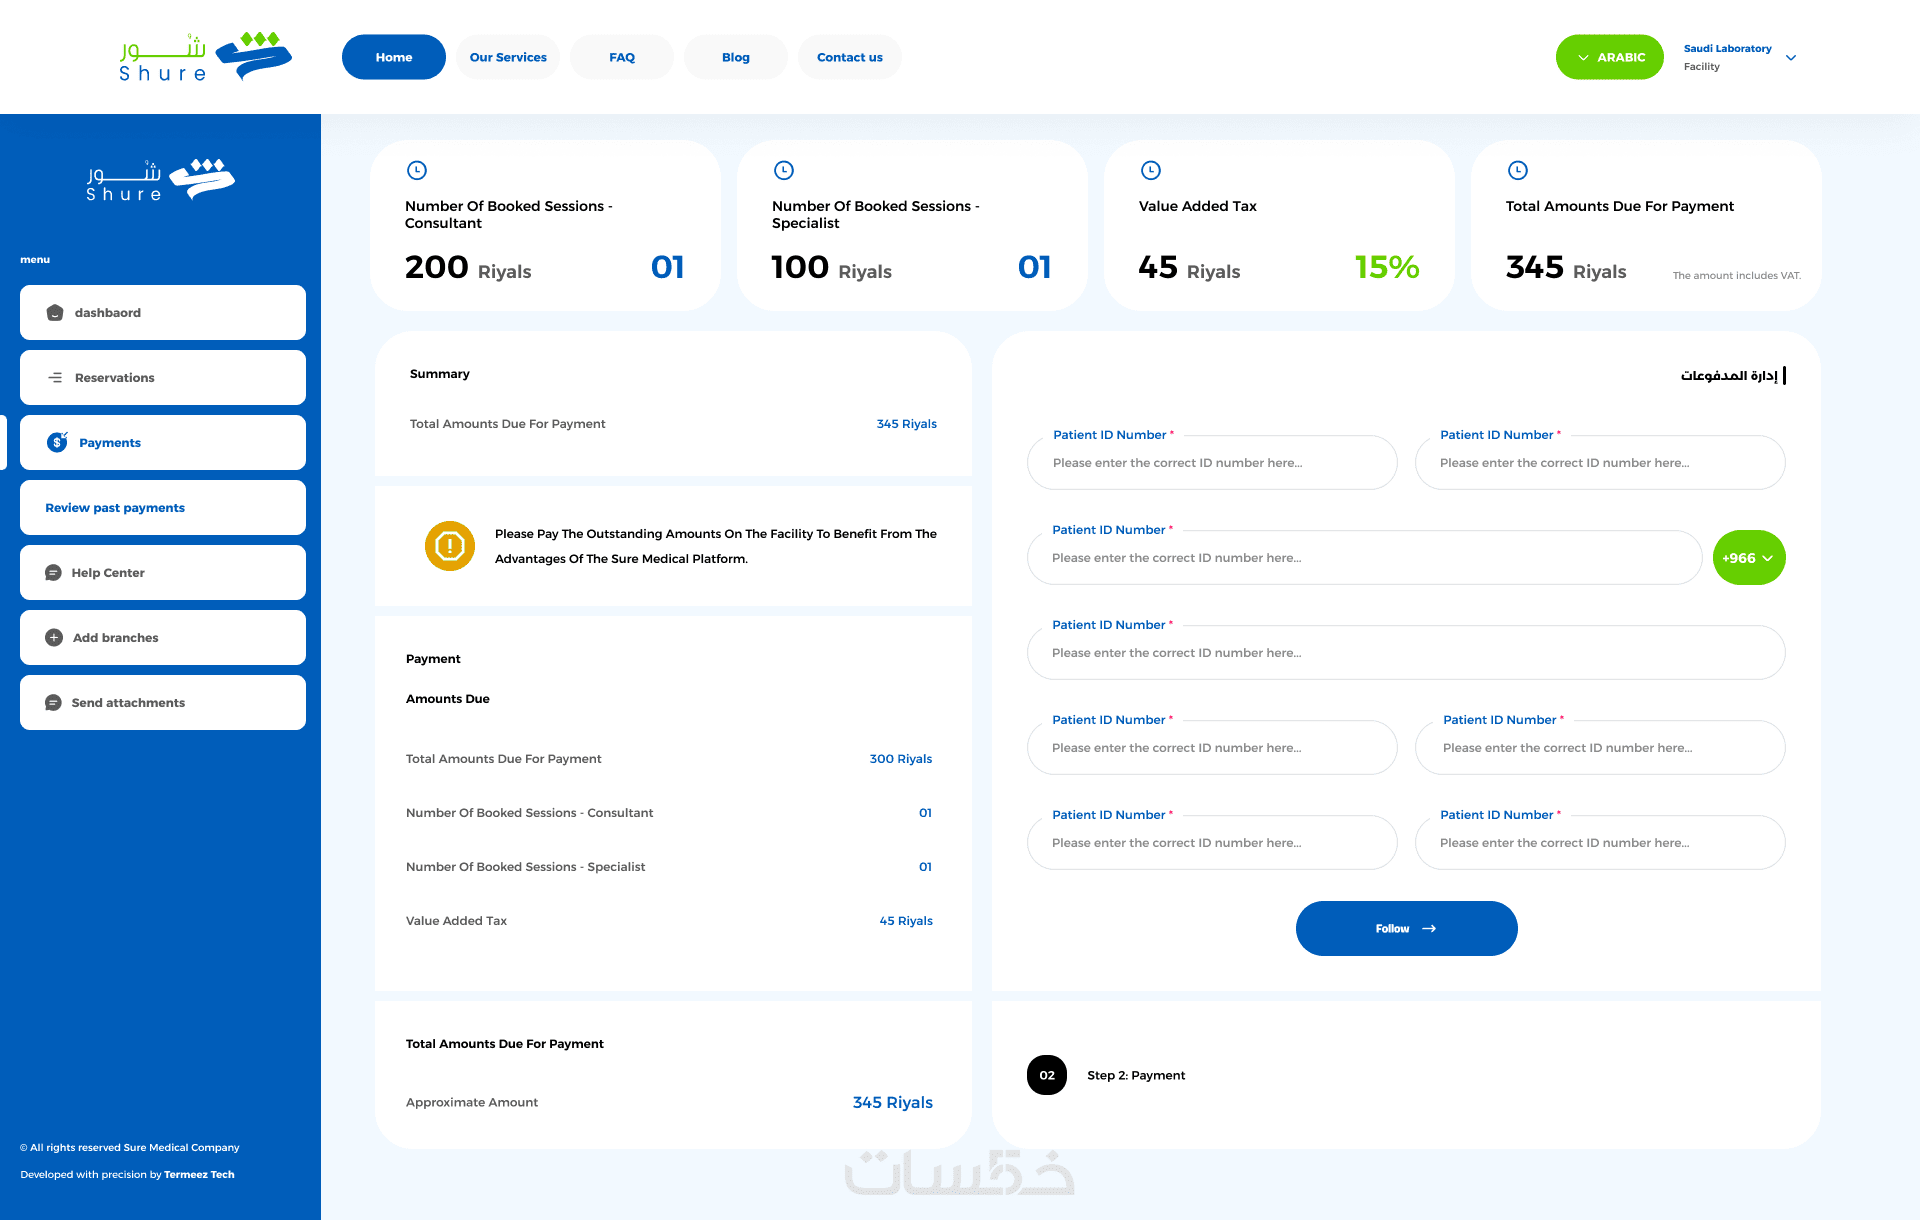Open the Our Services menu item
1920x1220 pixels.
point(508,57)
